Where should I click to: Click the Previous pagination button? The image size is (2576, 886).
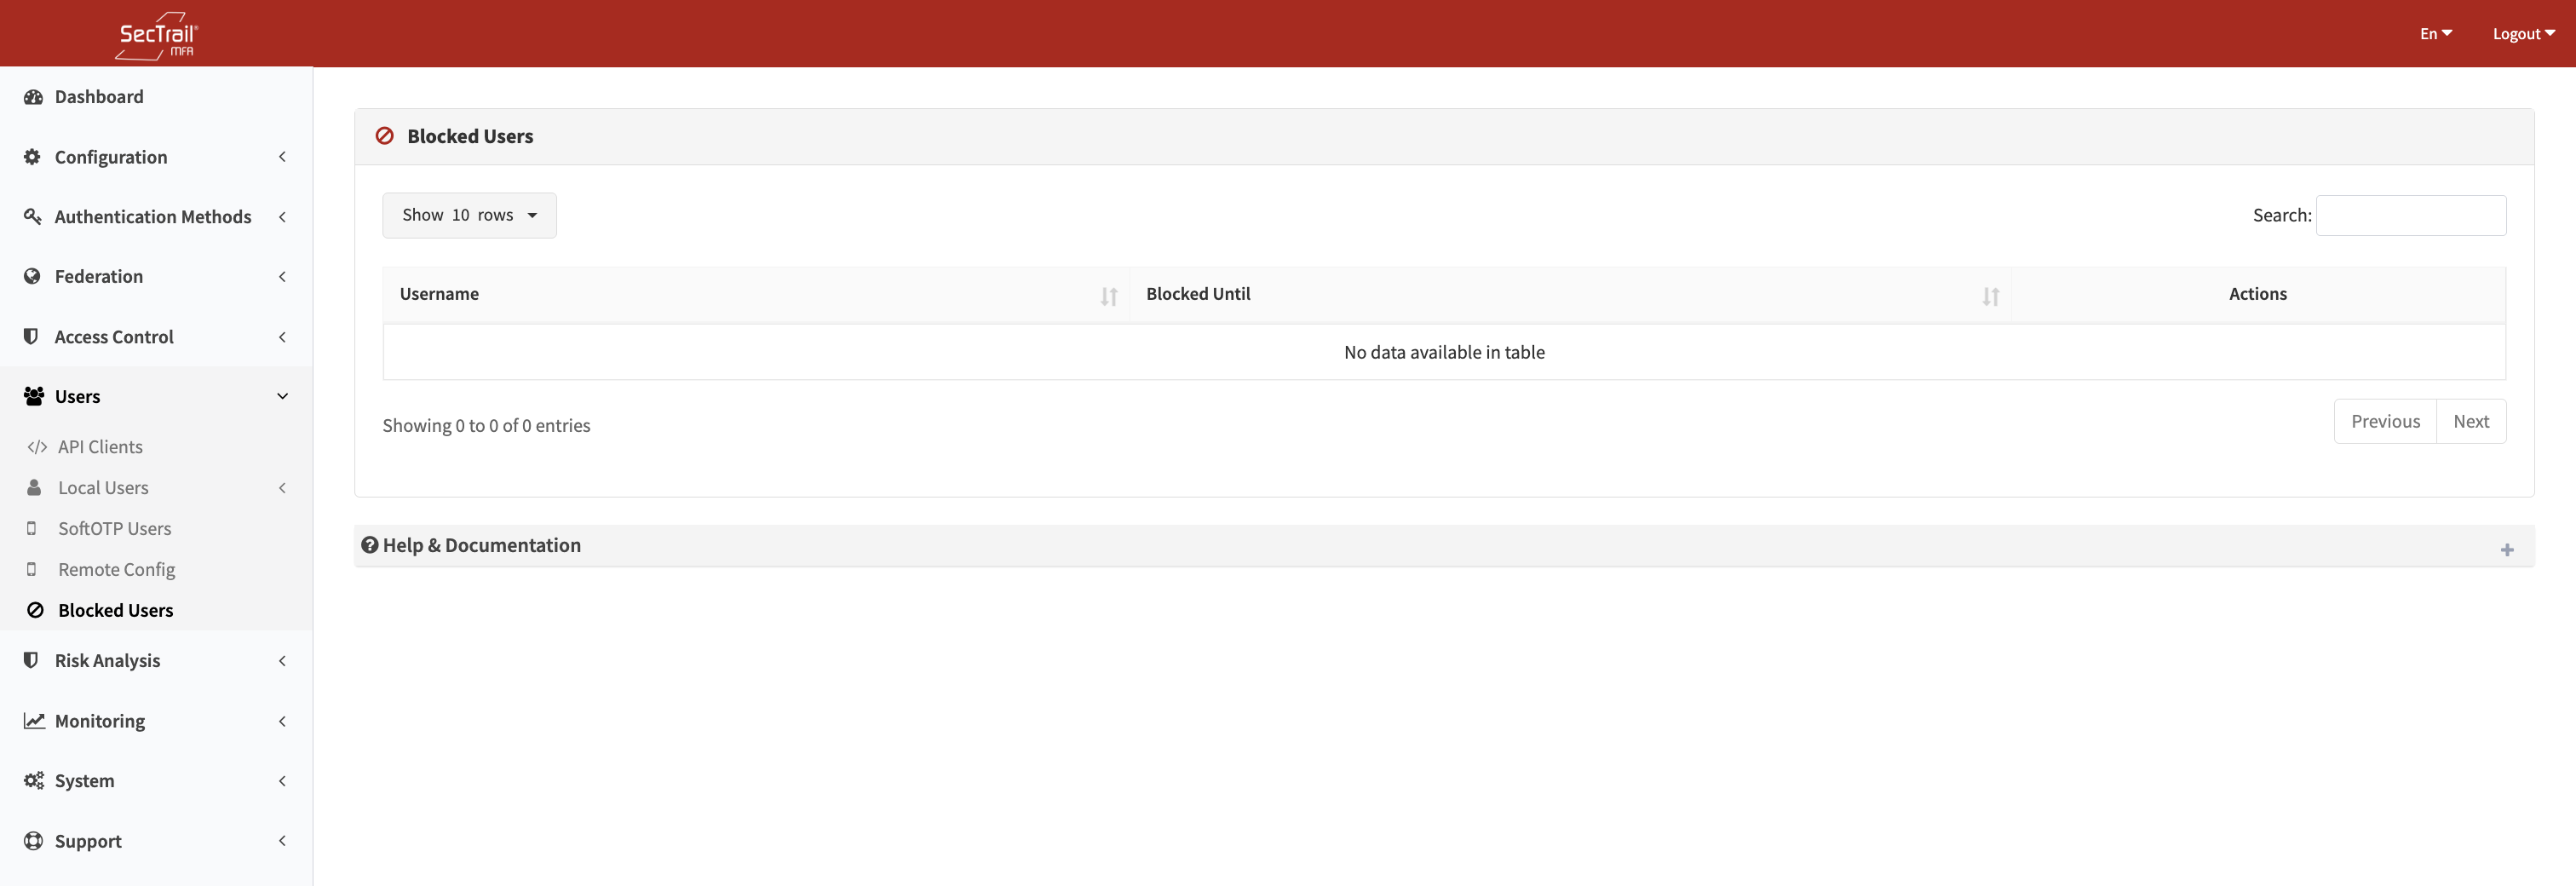coord(2385,422)
